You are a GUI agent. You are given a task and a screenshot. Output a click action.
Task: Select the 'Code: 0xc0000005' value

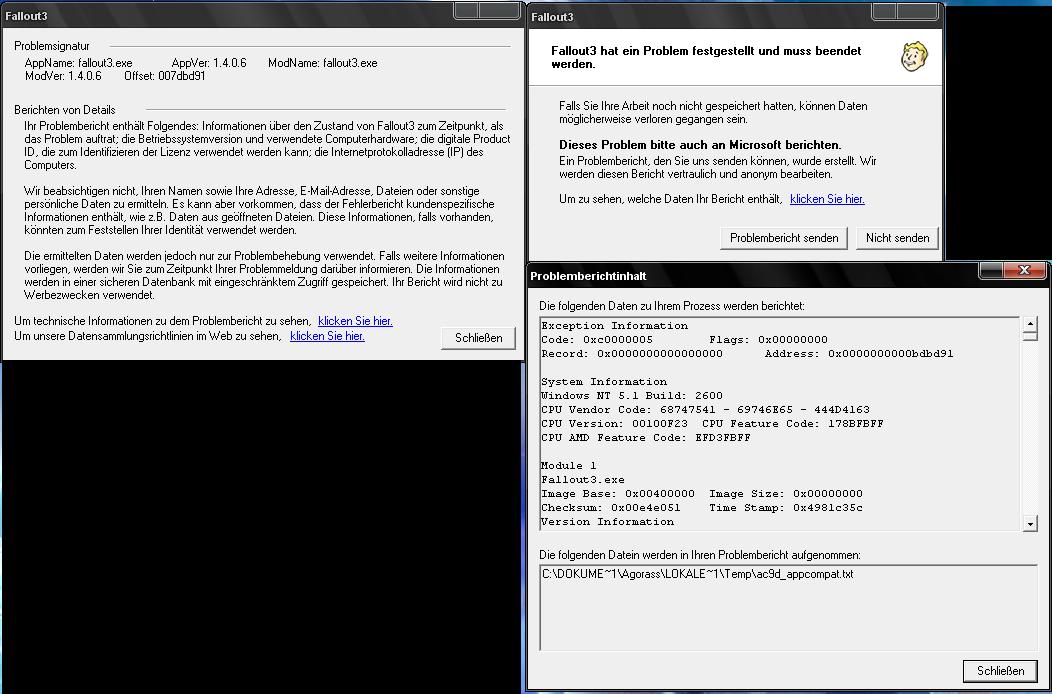[x=596, y=340]
